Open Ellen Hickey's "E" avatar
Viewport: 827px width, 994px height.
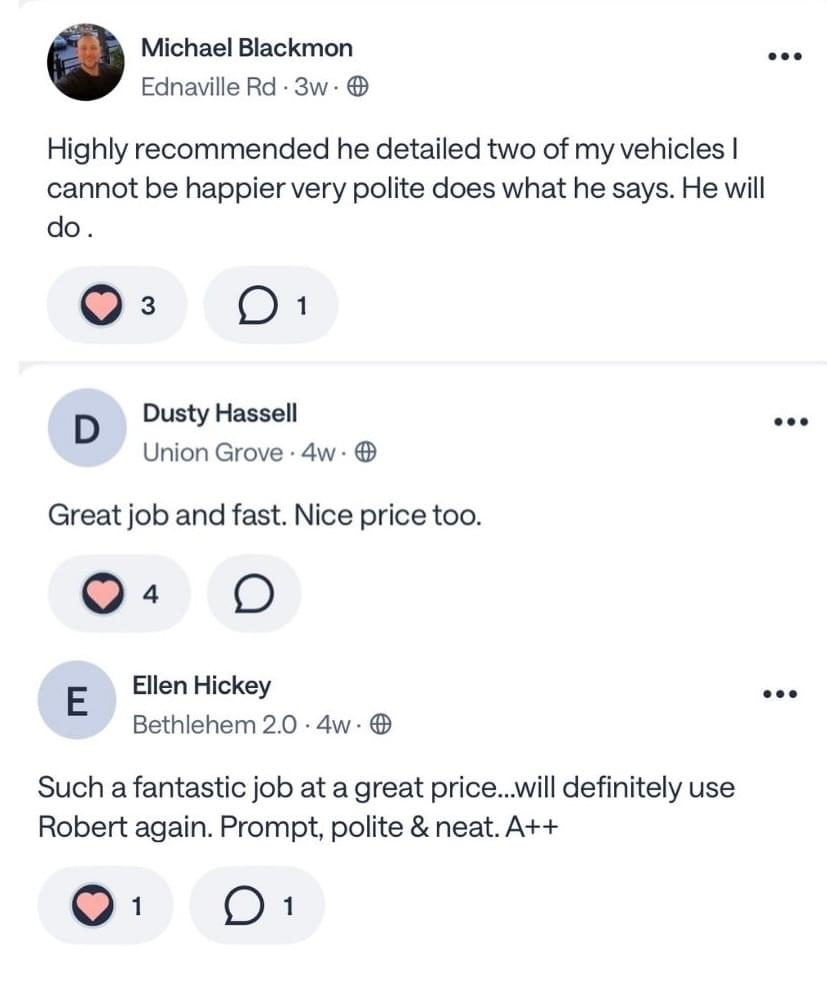75,701
